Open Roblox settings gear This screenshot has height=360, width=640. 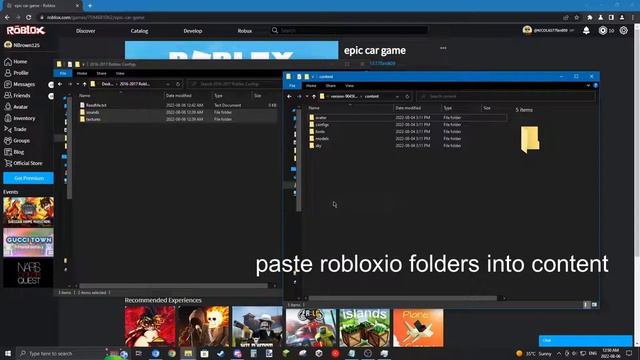(623, 31)
